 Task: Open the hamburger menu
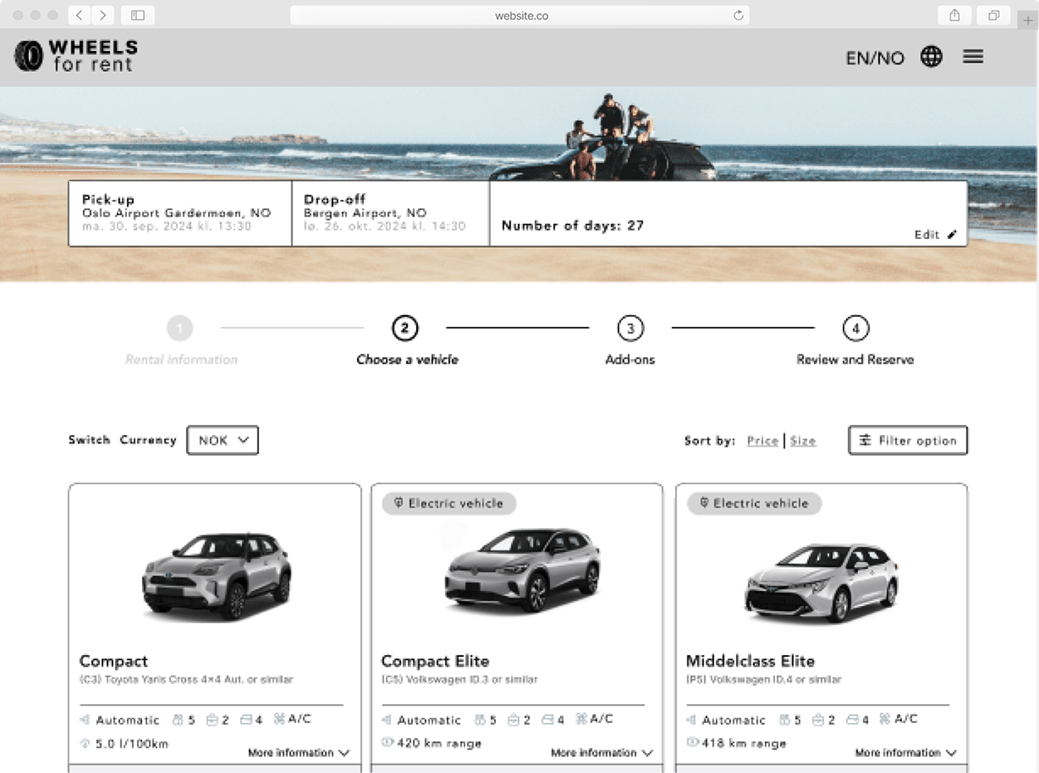[x=973, y=57]
